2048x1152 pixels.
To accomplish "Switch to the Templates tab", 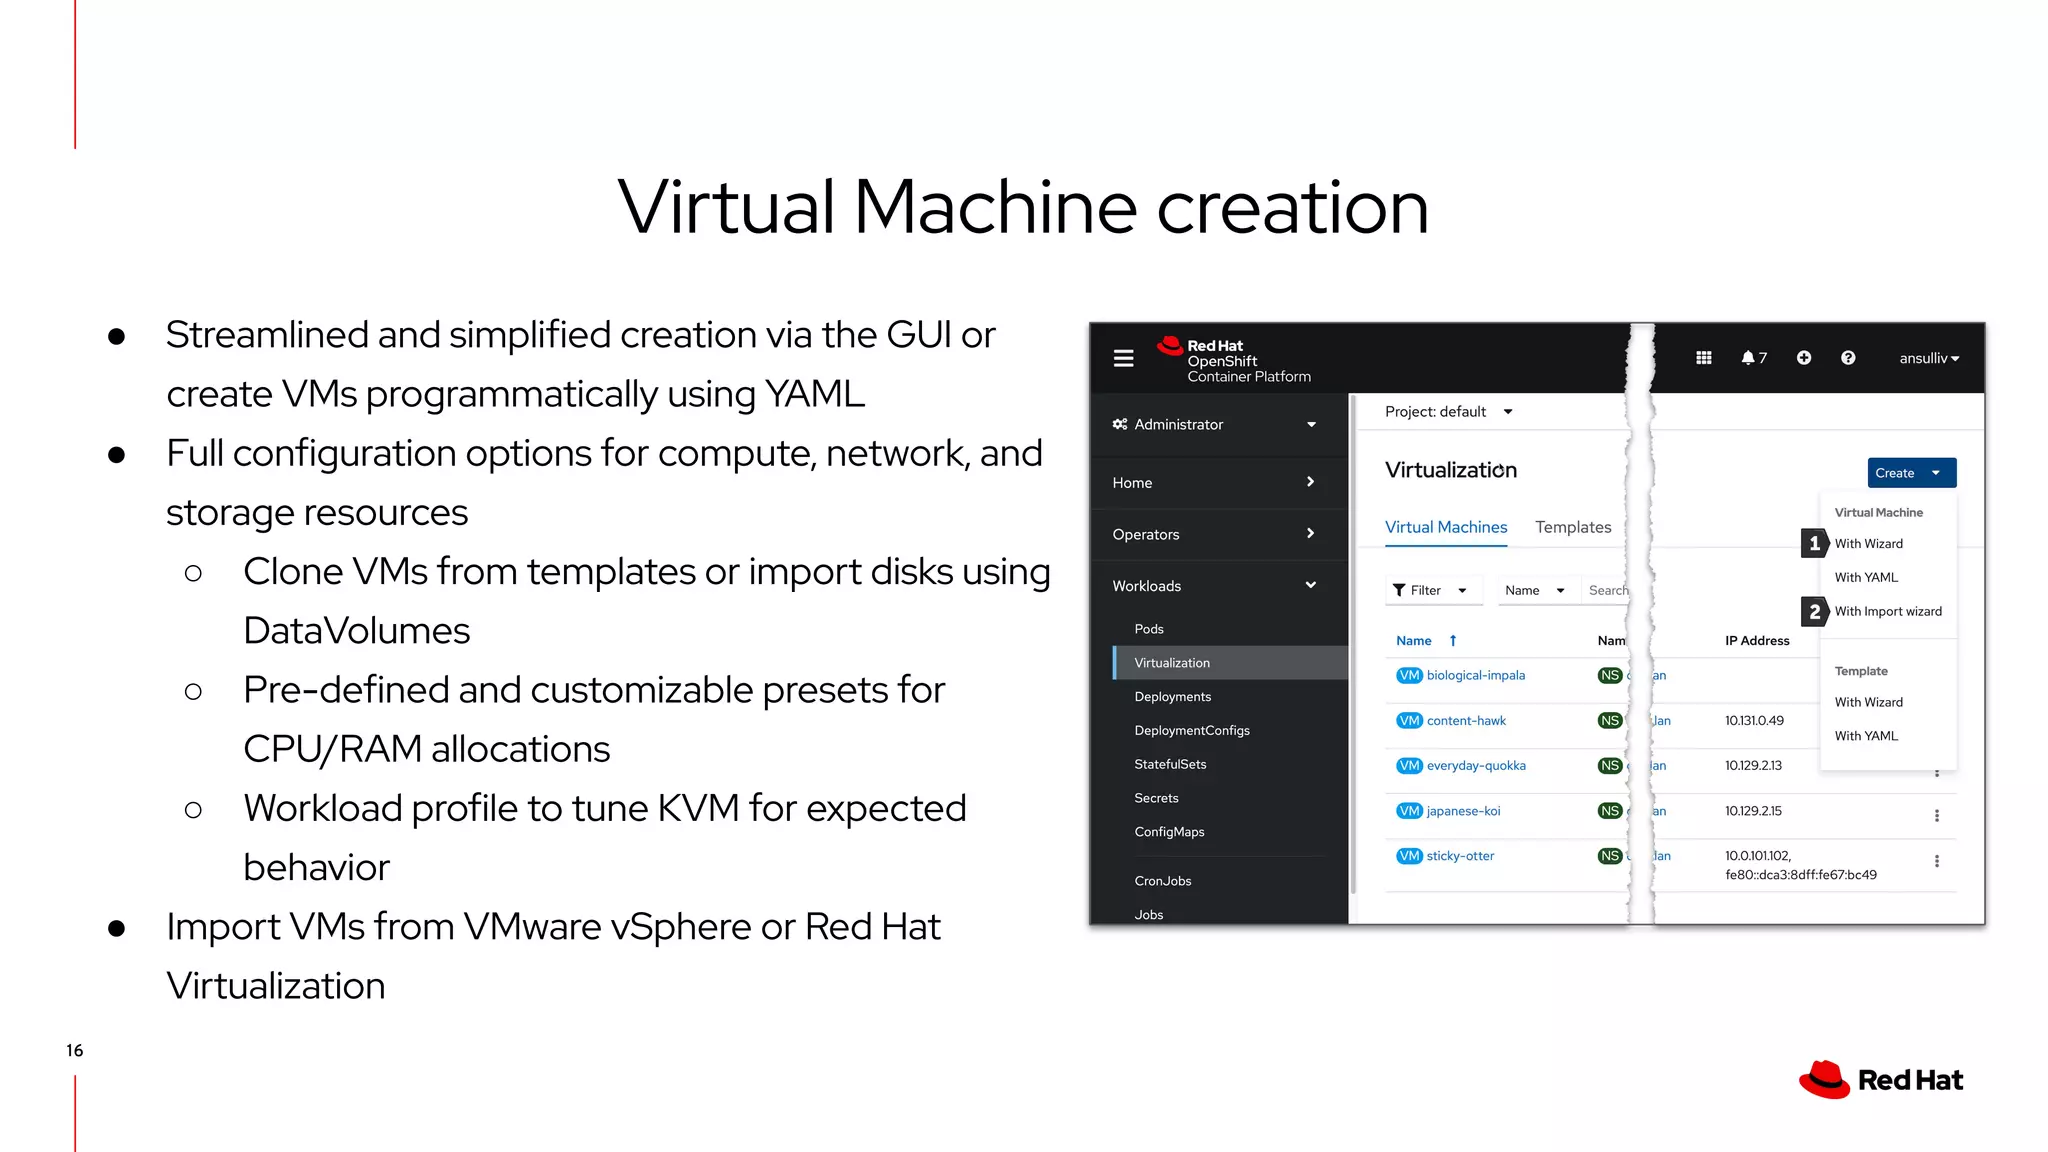I will (x=1573, y=527).
